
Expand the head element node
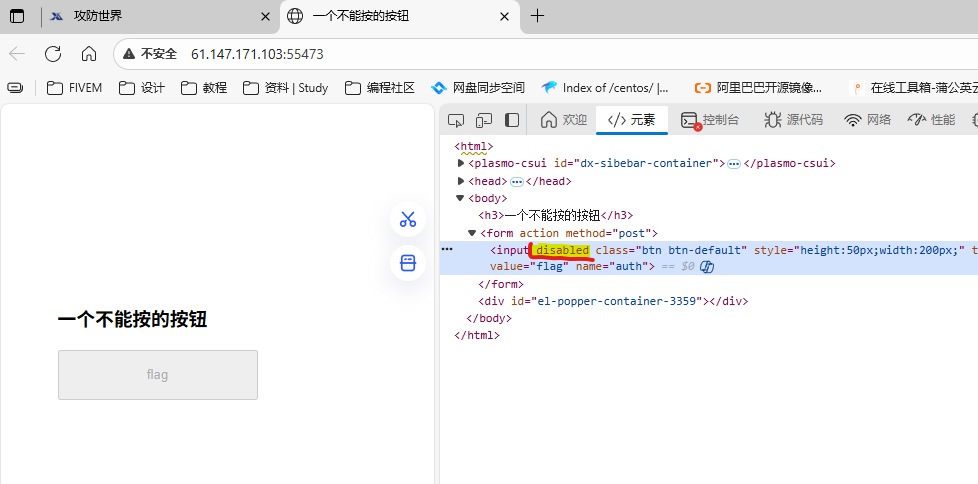[461, 181]
